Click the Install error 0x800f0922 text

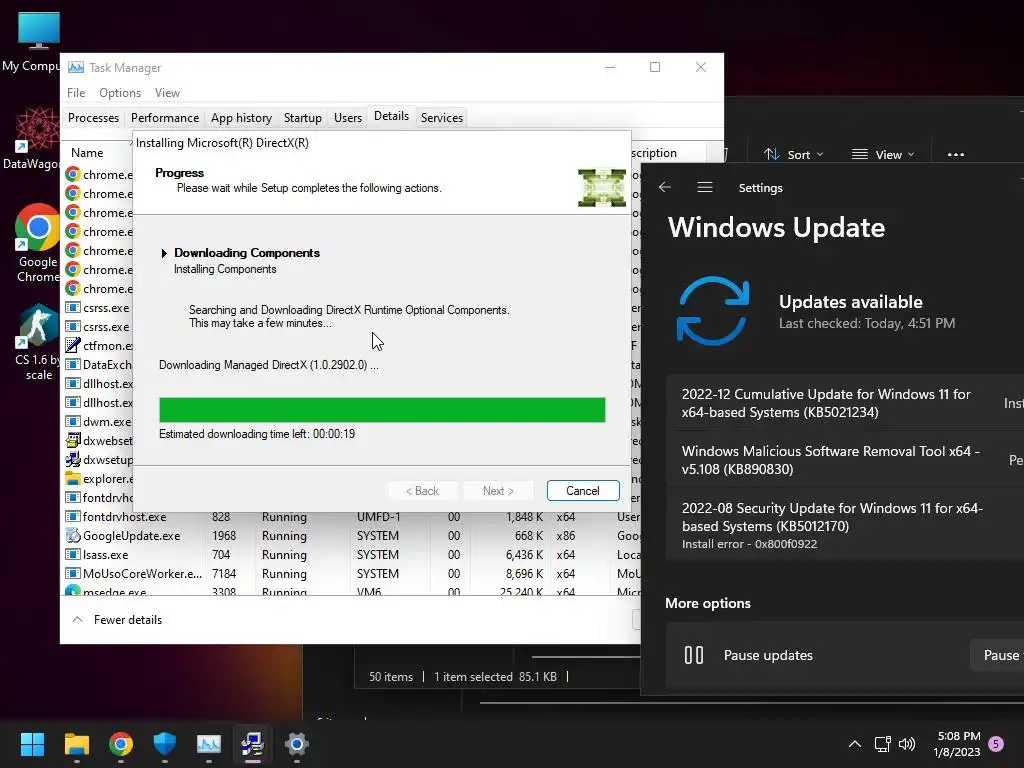tap(749, 544)
